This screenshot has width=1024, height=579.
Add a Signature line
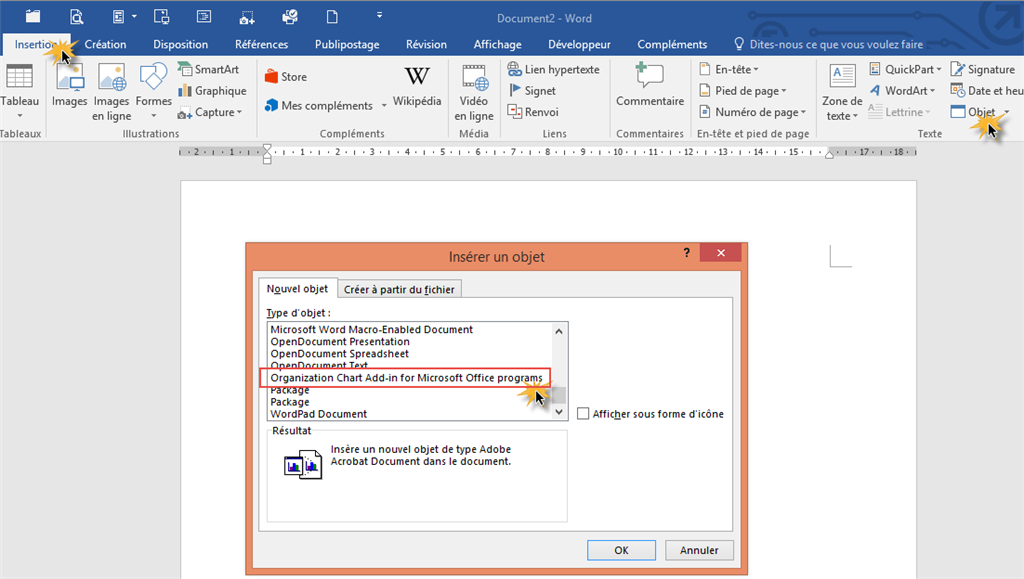click(983, 69)
